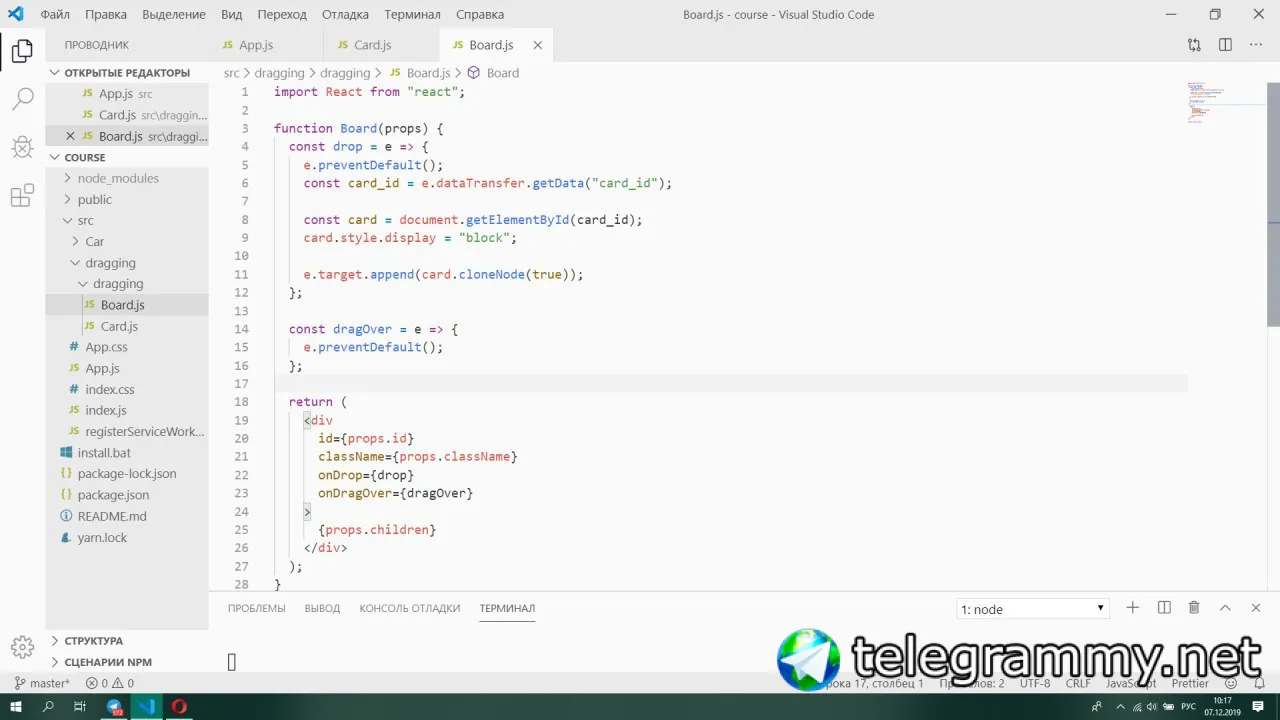Open the Терминал menu
Viewport: 1280px width, 720px height.
pyautogui.click(x=412, y=15)
